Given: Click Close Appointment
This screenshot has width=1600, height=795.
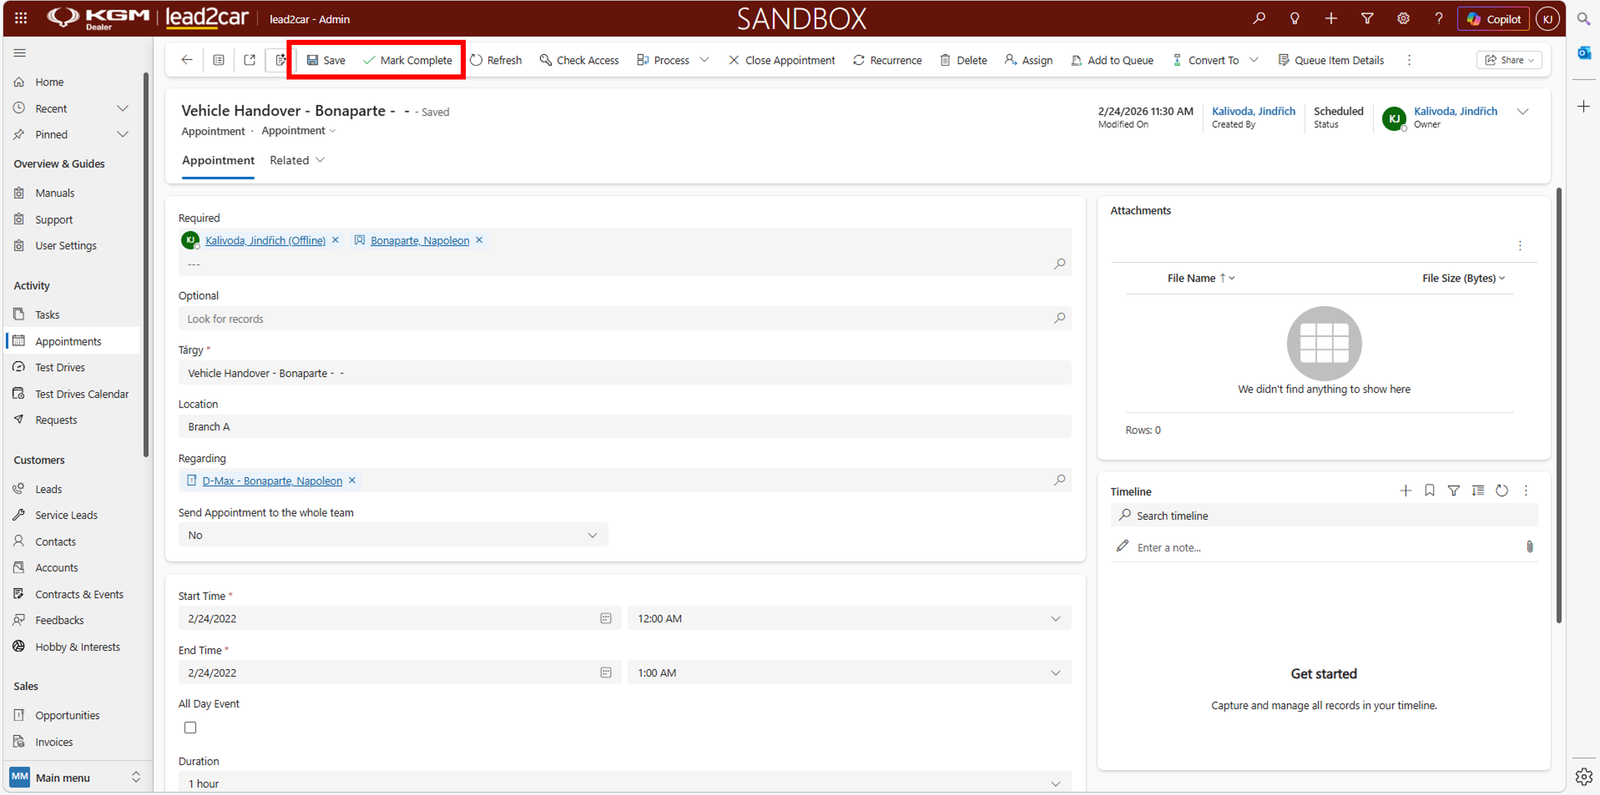Looking at the screenshot, I should pyautogui.click(x=782, y=60).
